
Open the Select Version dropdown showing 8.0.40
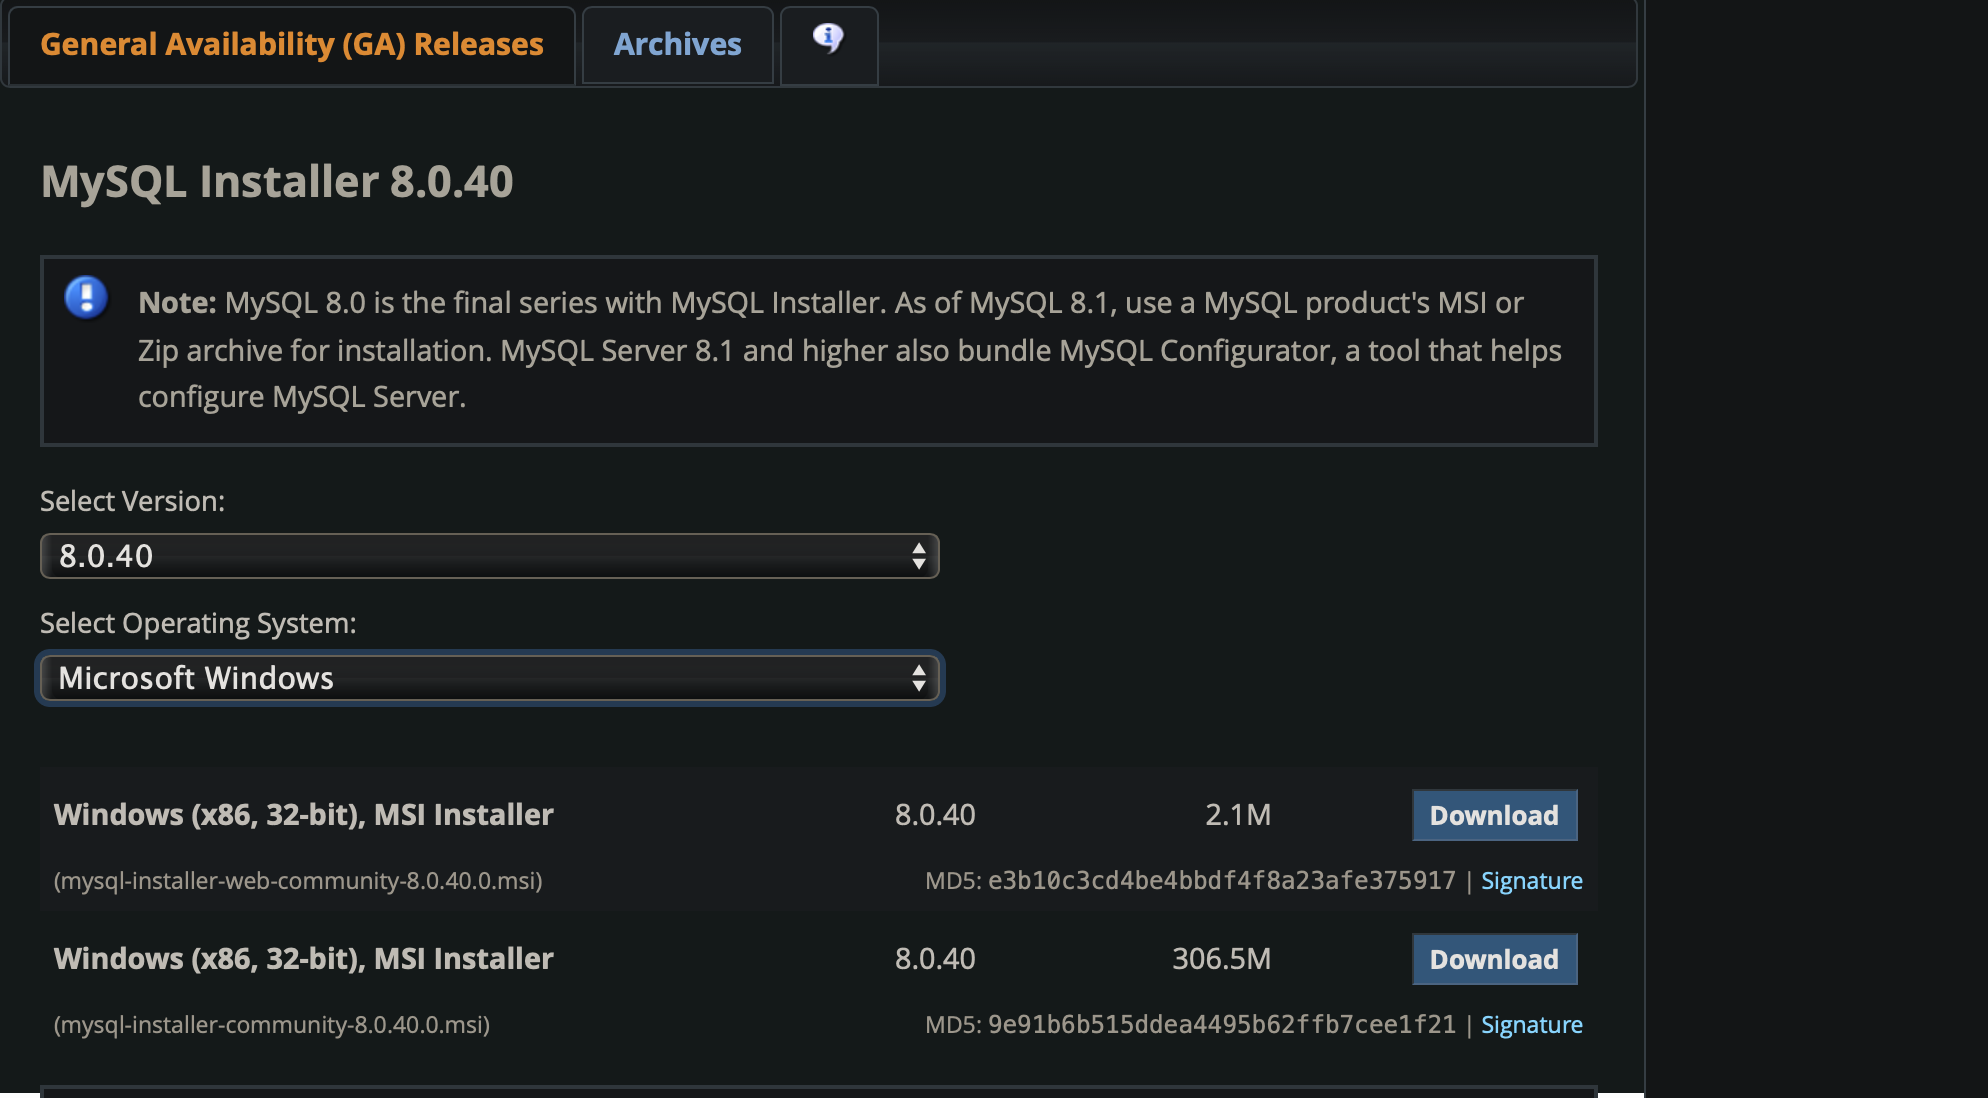point(489,556)
